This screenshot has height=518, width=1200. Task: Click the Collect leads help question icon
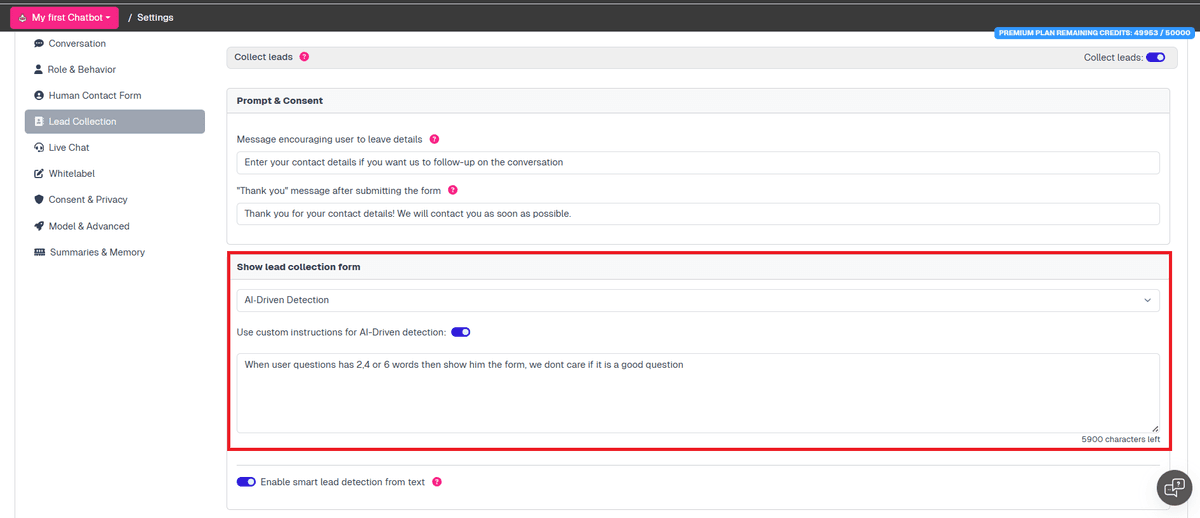pos(304,57)
